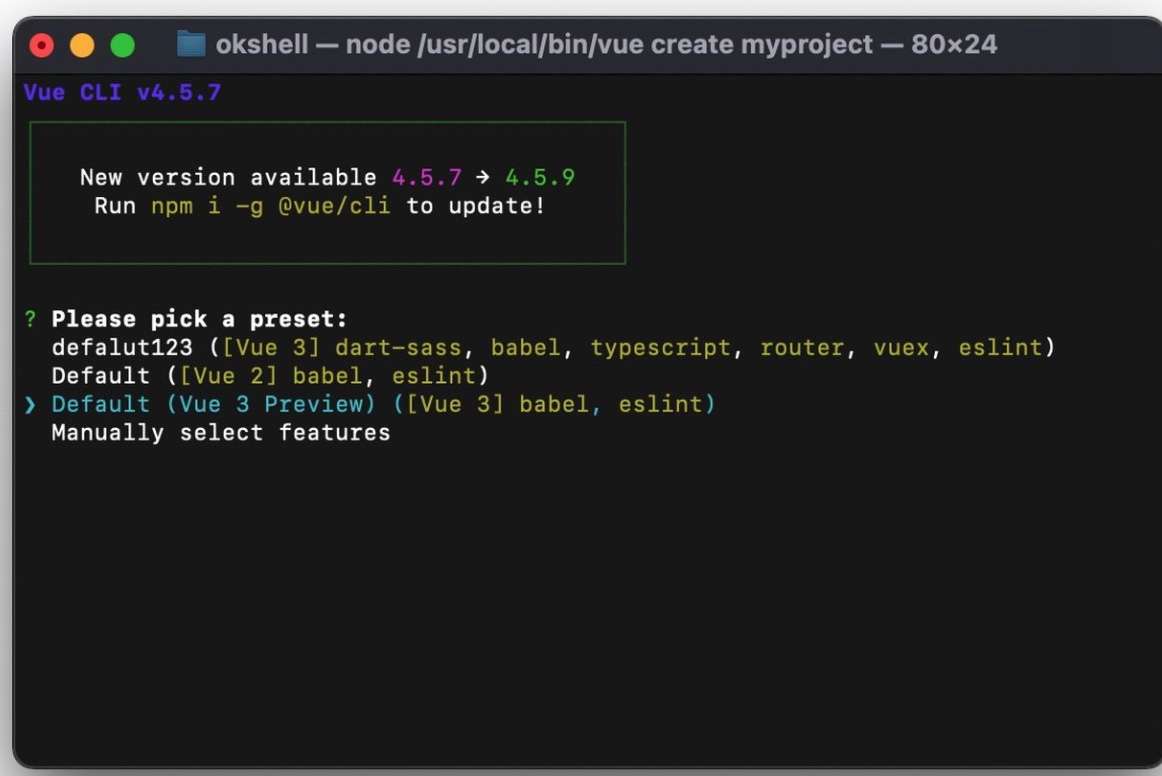This screenshot has height=776, width=1162.
Task: Click the Vue CLI v4.5.7 header
Action: tap(122, 93)
